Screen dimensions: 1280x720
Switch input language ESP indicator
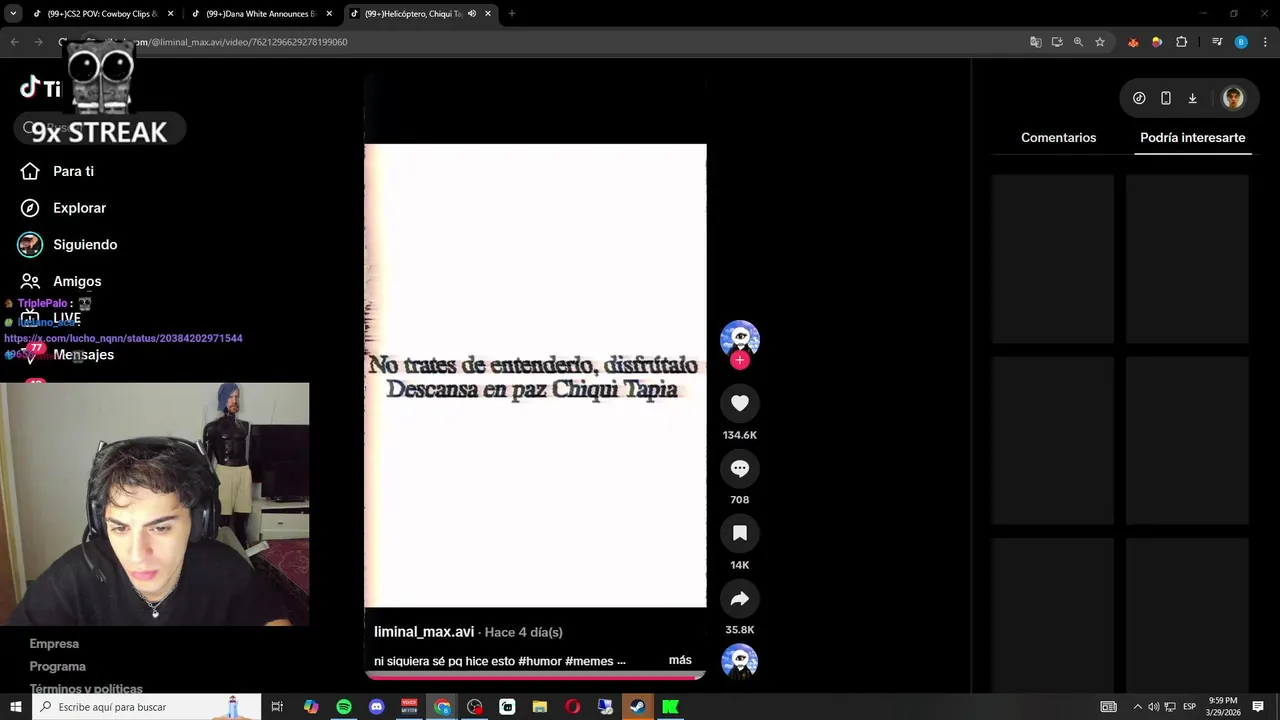(1190, 707)
